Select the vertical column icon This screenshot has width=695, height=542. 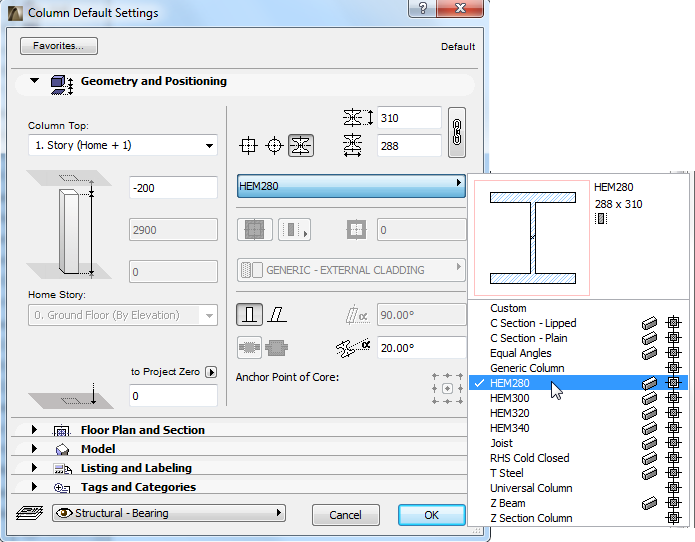pyautogui.click(x=249, y=315)
